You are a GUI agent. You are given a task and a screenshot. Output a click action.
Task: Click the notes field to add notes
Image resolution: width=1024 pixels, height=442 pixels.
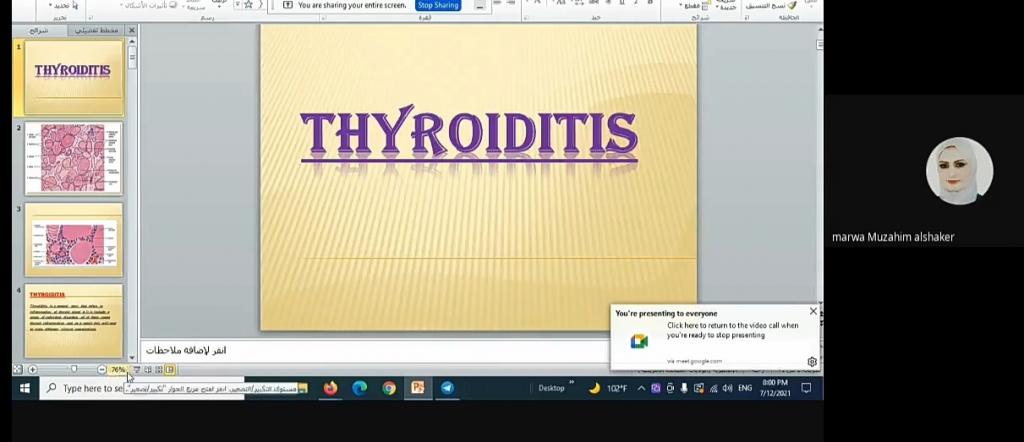[370, 350]
